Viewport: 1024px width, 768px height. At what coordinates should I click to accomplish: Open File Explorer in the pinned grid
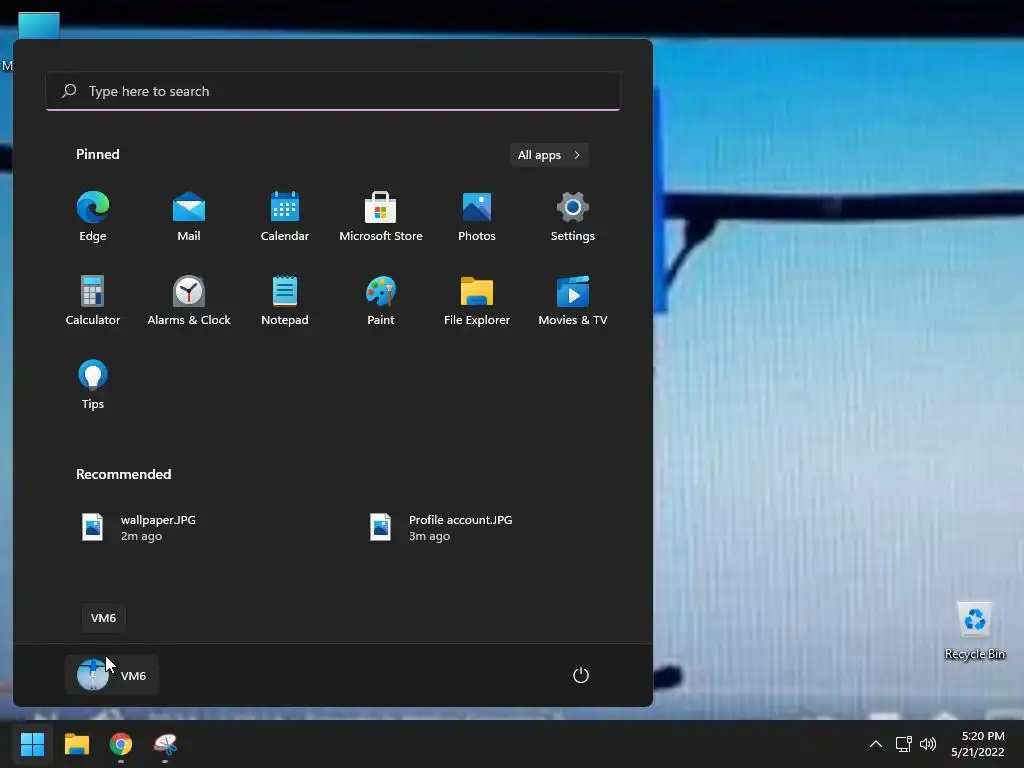click(x=477, y=300)
